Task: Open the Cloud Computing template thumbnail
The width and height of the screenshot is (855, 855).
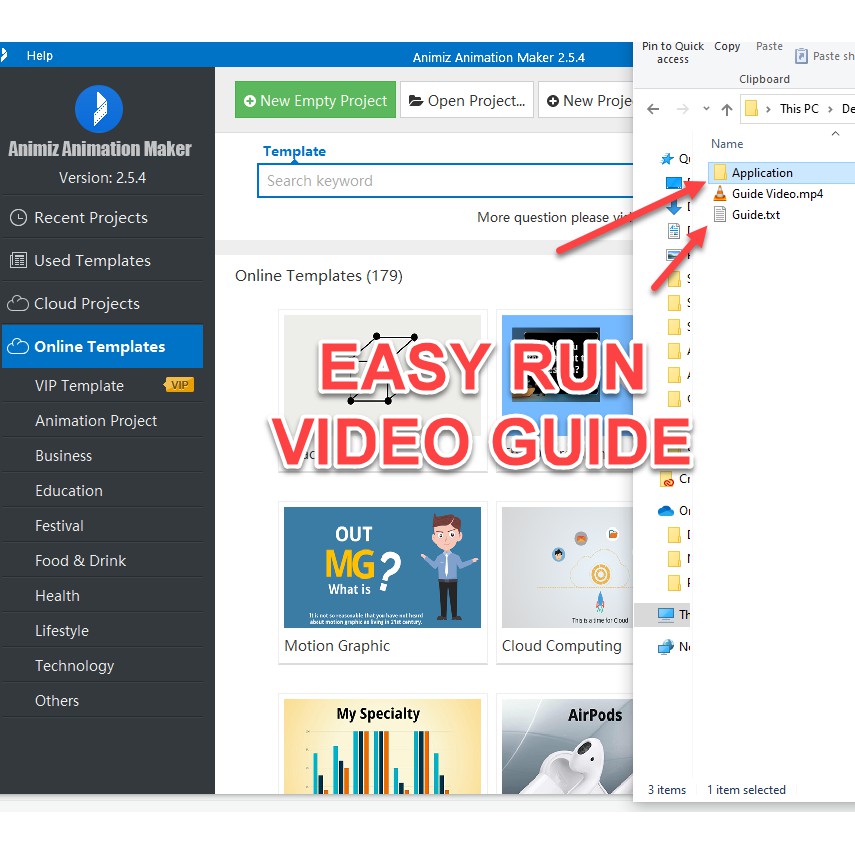Action: point(567,567)
